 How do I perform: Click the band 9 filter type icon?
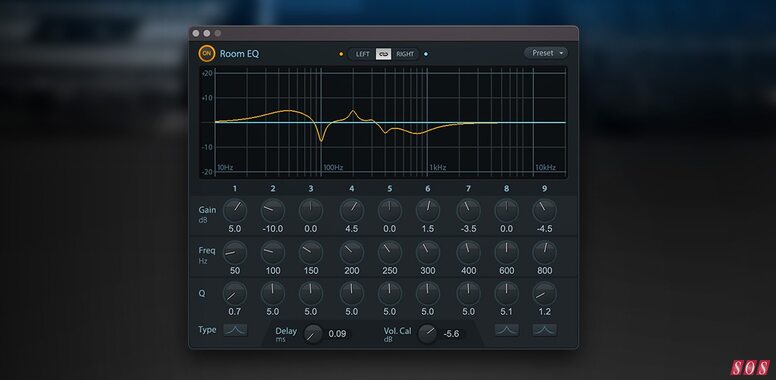point(544,330)
